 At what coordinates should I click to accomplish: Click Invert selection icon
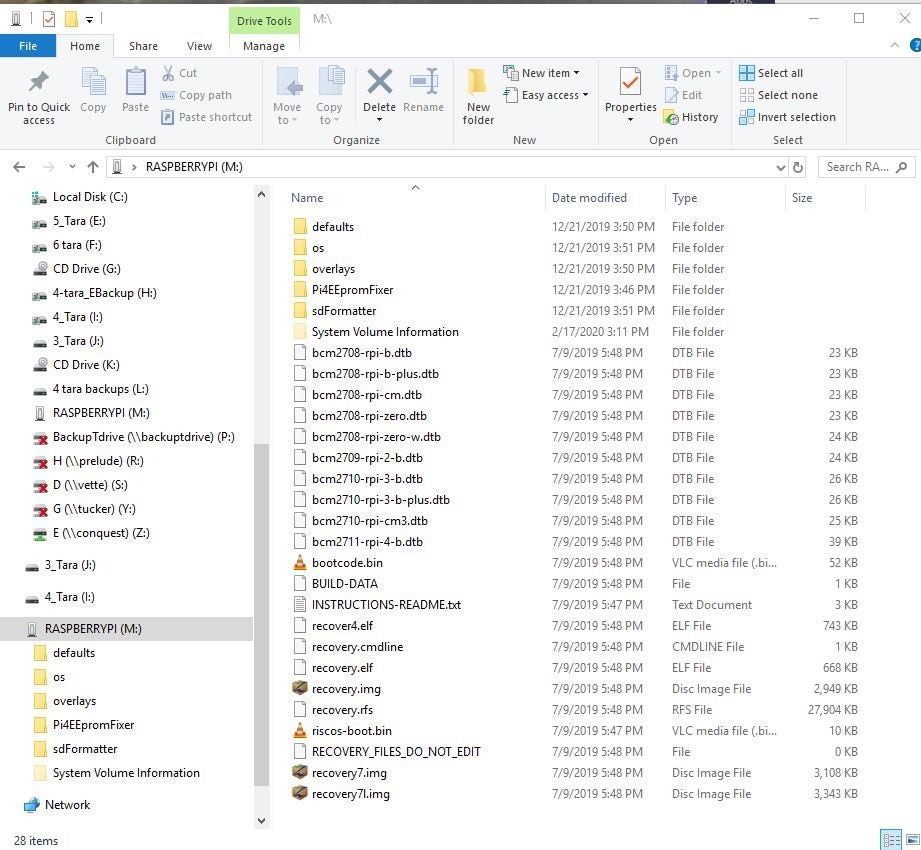click(747, 117)
